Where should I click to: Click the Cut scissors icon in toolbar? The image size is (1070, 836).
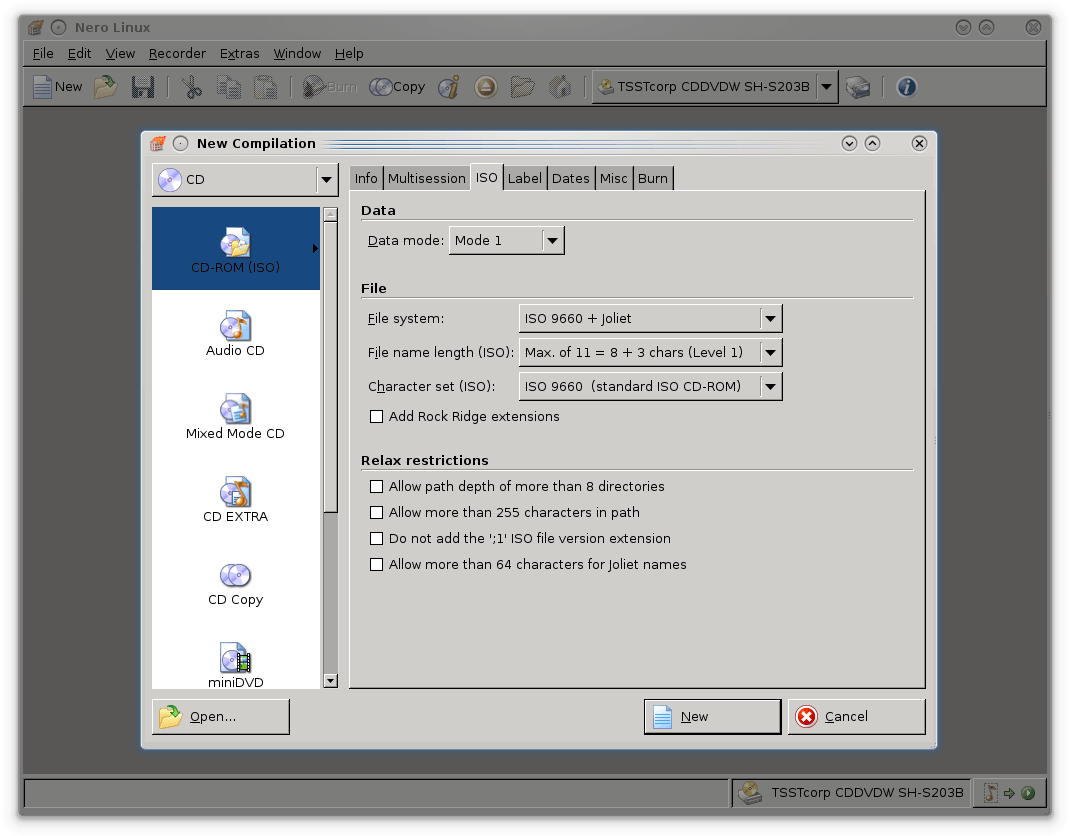(x=192, y=87)
